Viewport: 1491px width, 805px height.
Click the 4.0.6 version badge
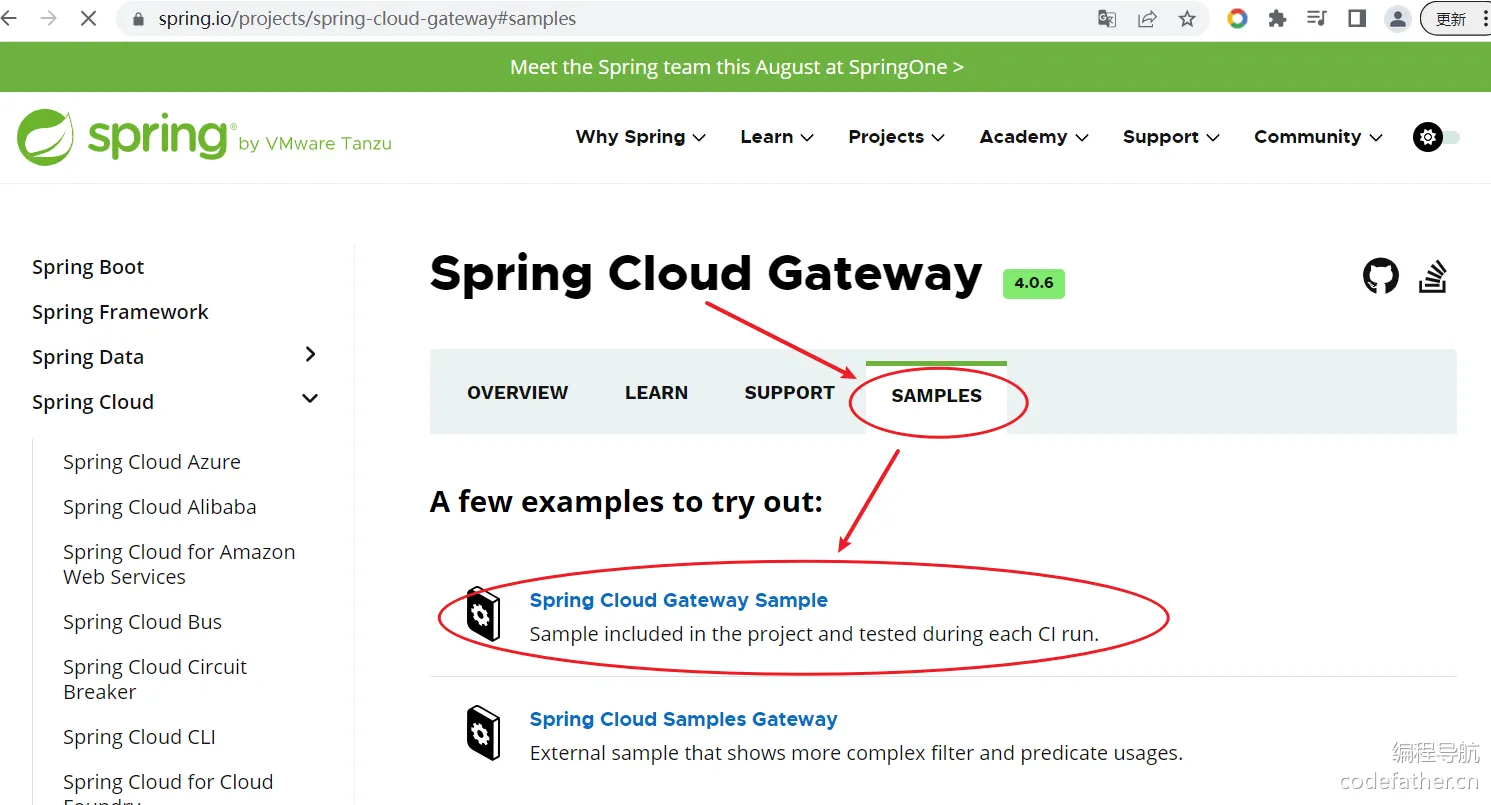[x=1034, y=283]
